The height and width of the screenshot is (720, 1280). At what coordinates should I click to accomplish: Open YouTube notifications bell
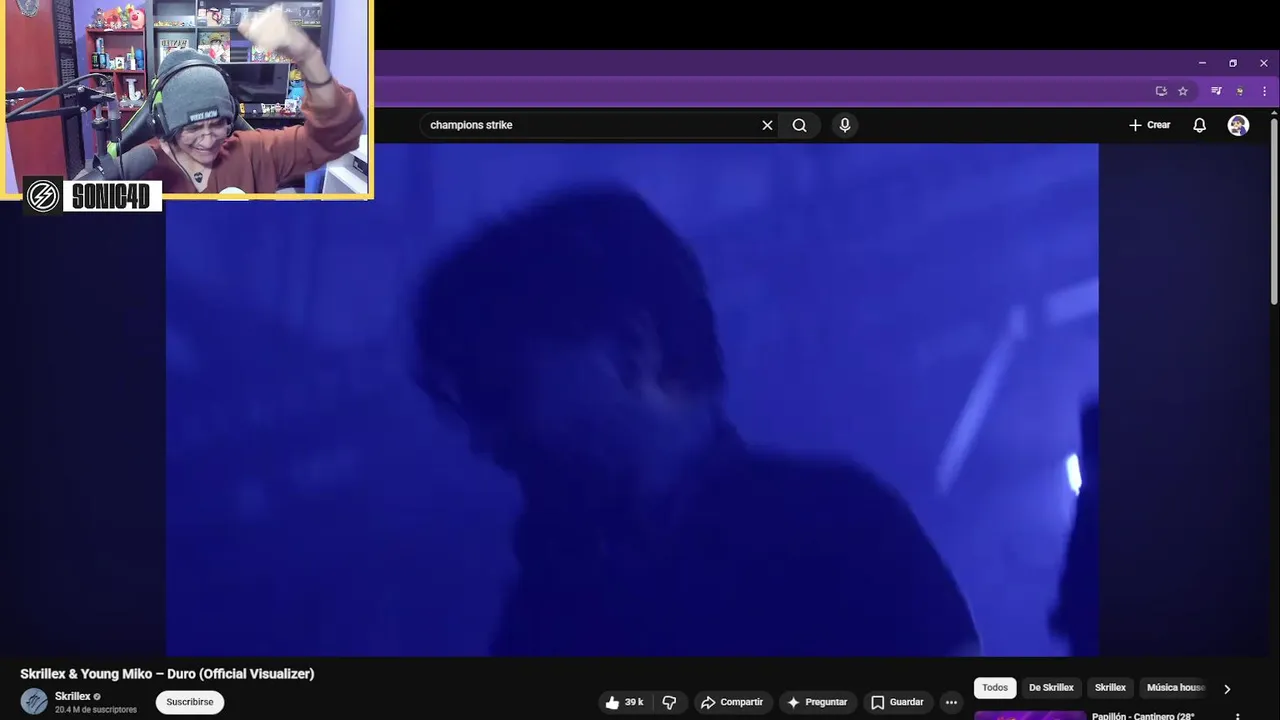click(1199, 125)
